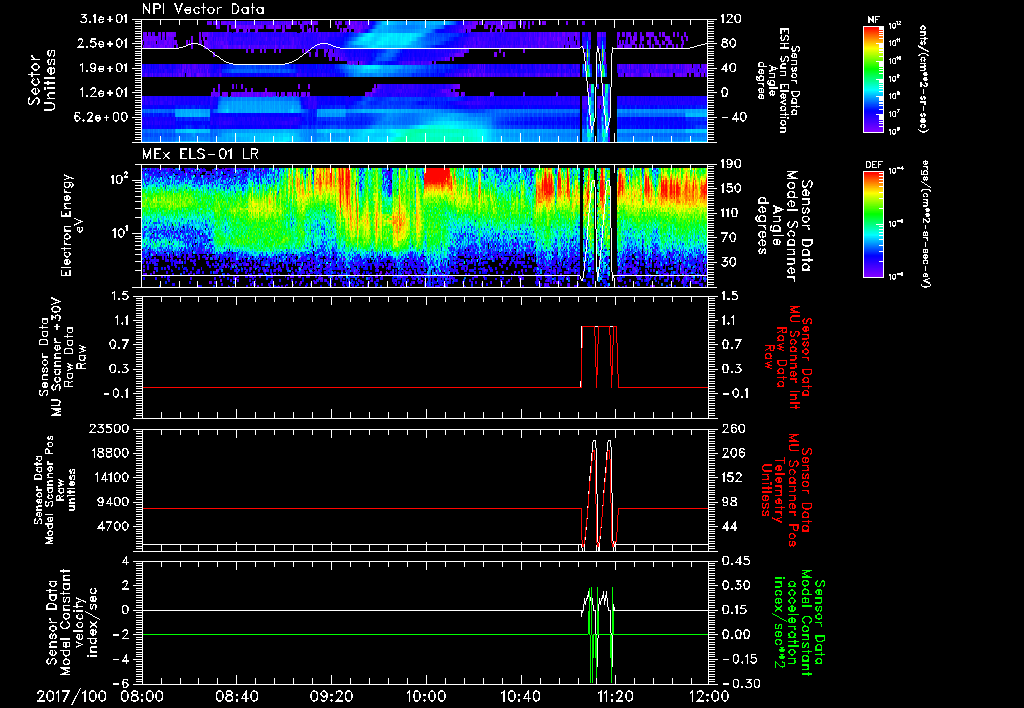Click the 10:40 time axis label

click(x=520, y=696)
